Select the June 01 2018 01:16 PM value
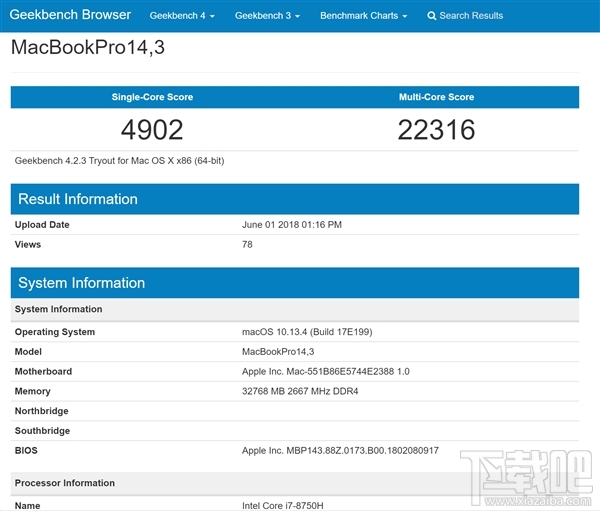 292,225
